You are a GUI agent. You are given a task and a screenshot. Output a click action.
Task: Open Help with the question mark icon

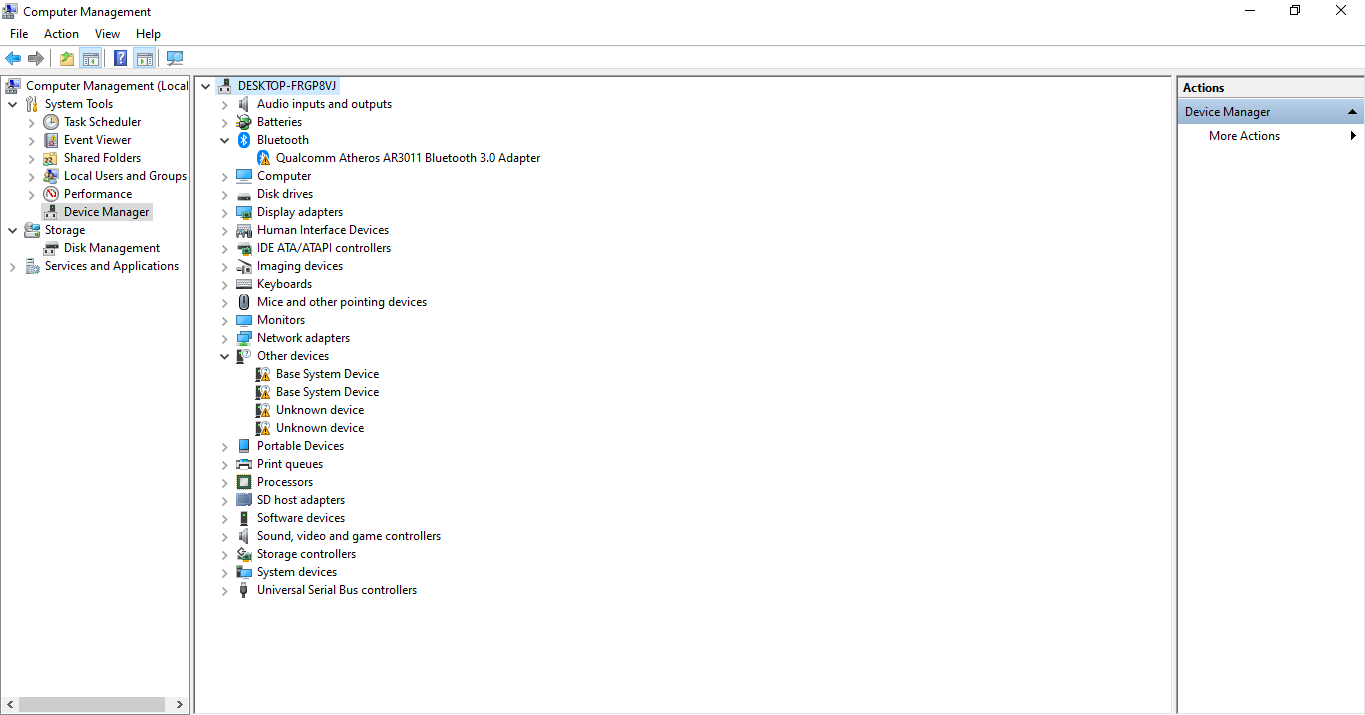coord(120,59)
